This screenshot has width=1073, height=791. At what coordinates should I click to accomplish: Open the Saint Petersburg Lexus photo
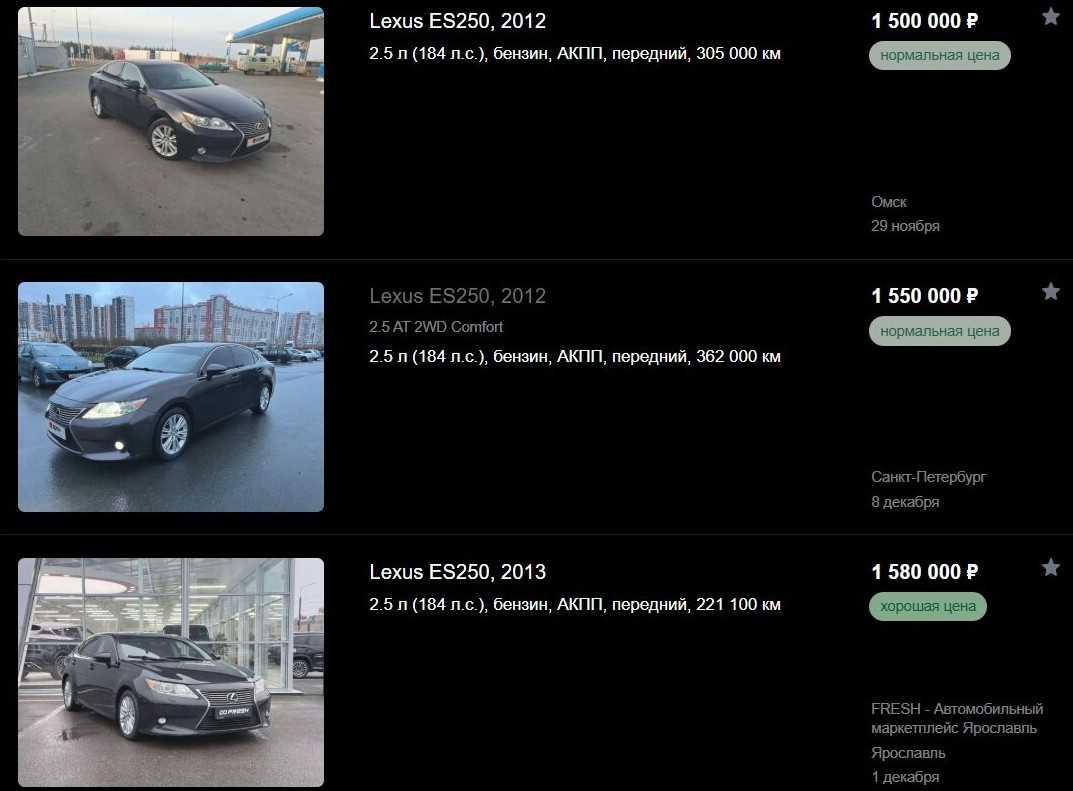coord(170,397)
